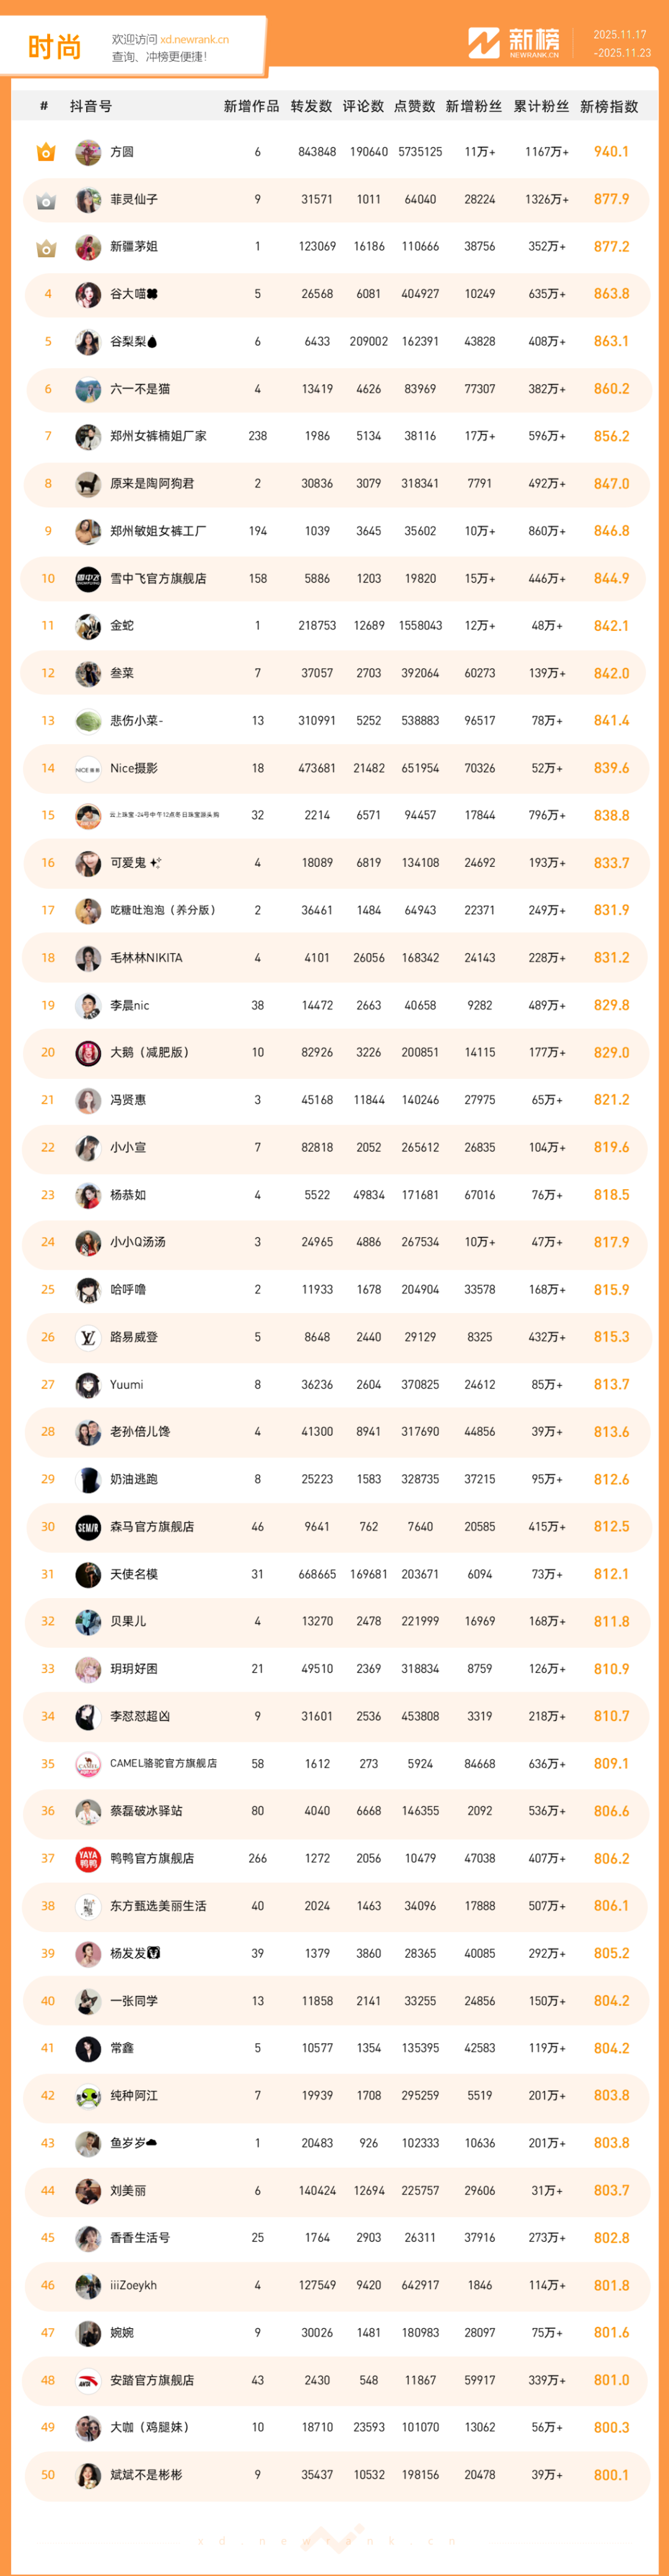Click the 雪中飞官方旗舰店 logo avatar
The image size is (669, 2576).
click(x=88, y=579)
